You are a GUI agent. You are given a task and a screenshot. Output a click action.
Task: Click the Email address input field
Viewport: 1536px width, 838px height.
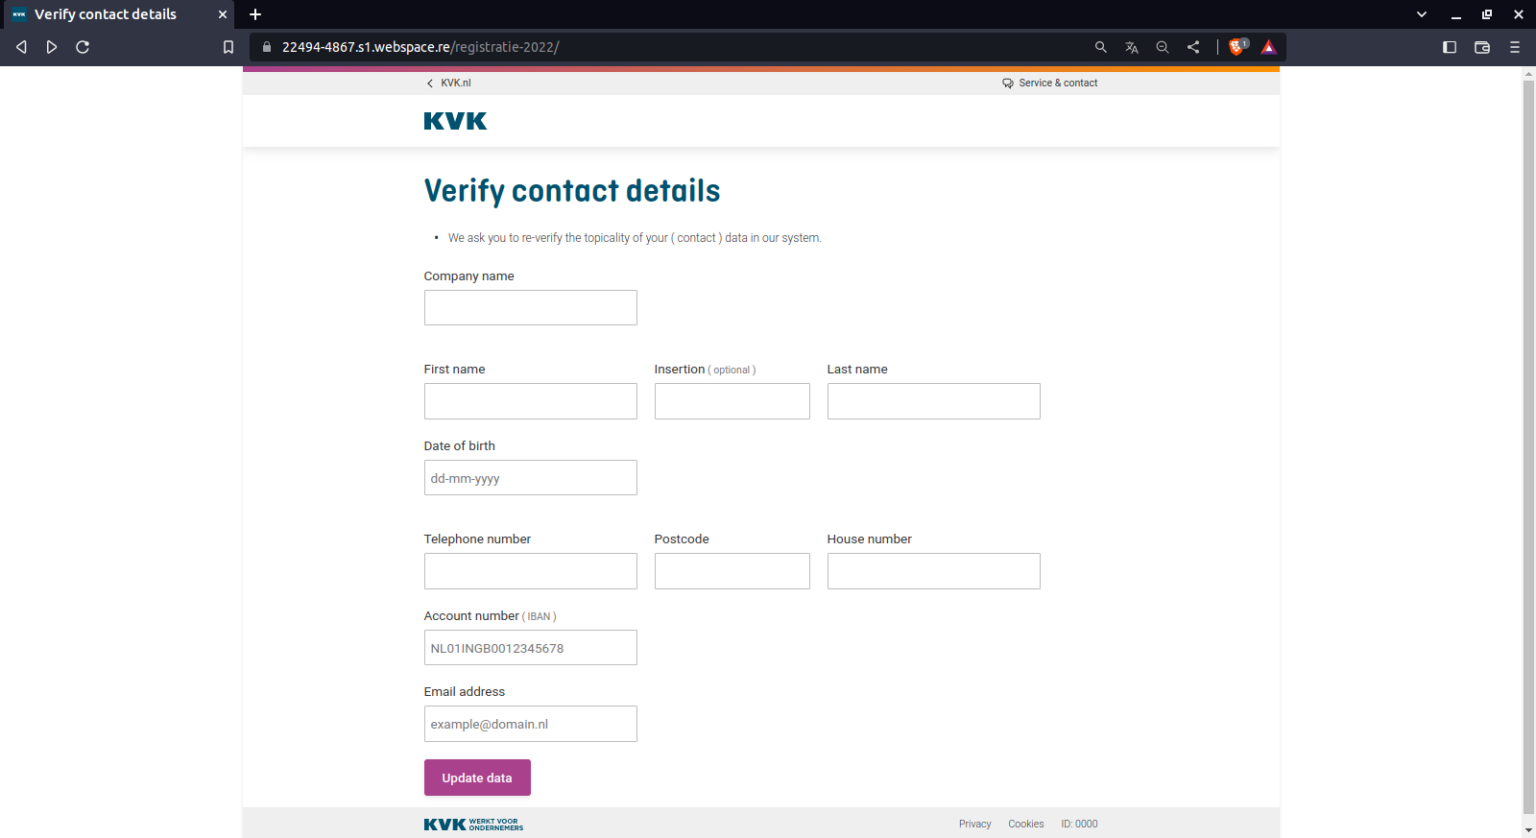pyautogui.click(x=530, y=723)
